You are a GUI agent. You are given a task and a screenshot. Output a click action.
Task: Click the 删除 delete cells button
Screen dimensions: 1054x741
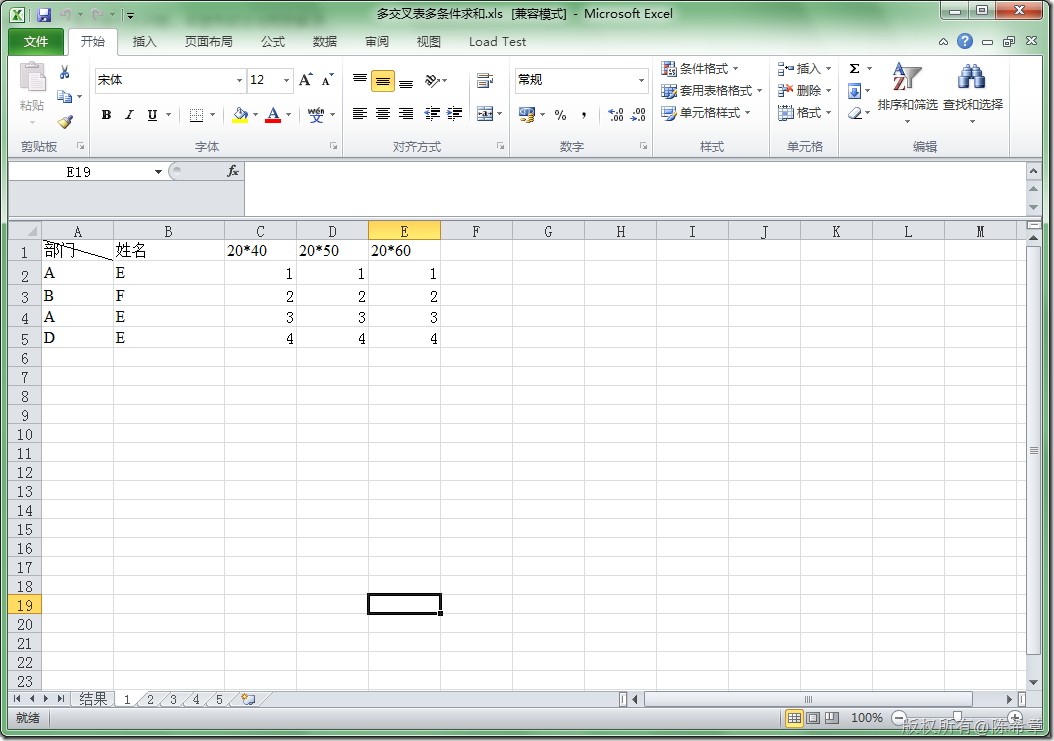805,91
